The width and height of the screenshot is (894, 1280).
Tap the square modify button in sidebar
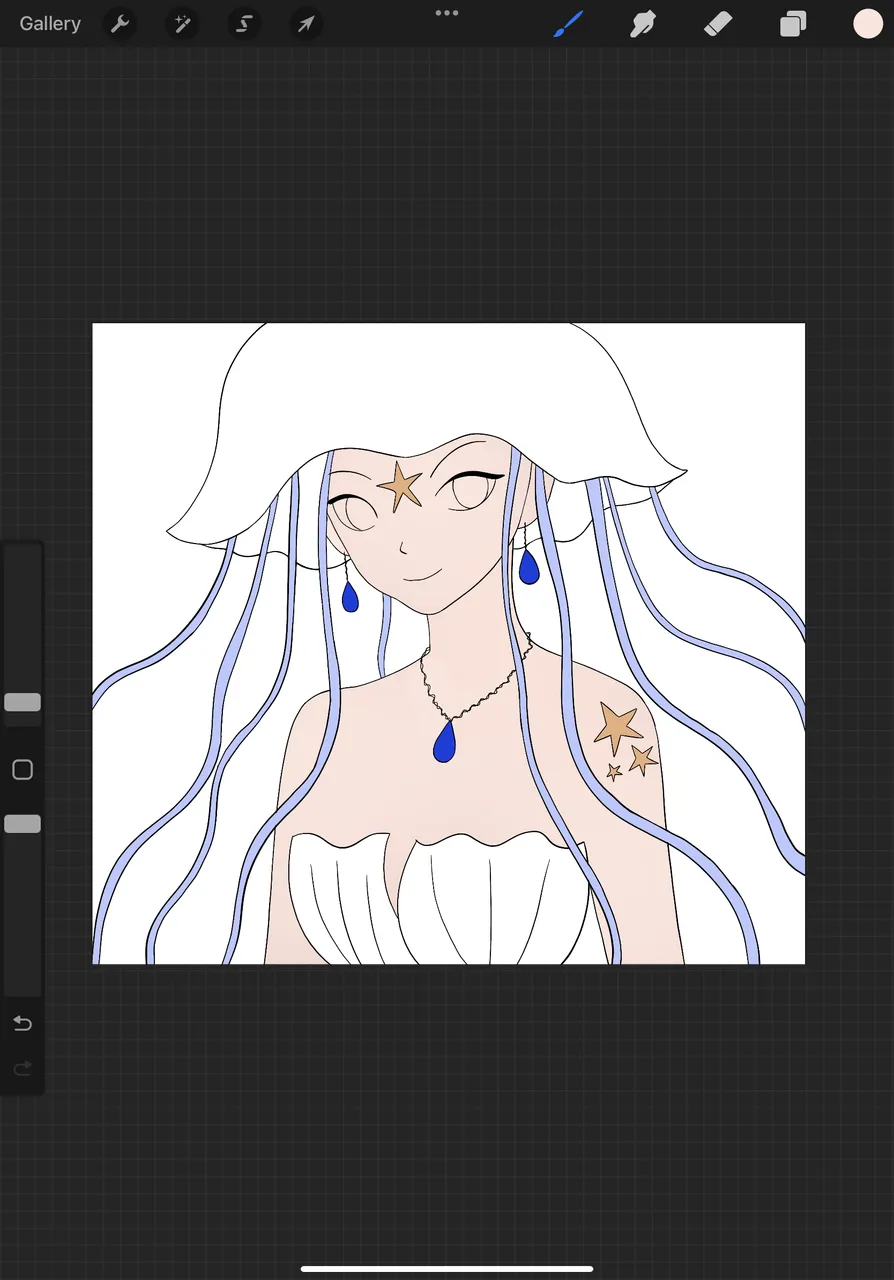[22, 770]
